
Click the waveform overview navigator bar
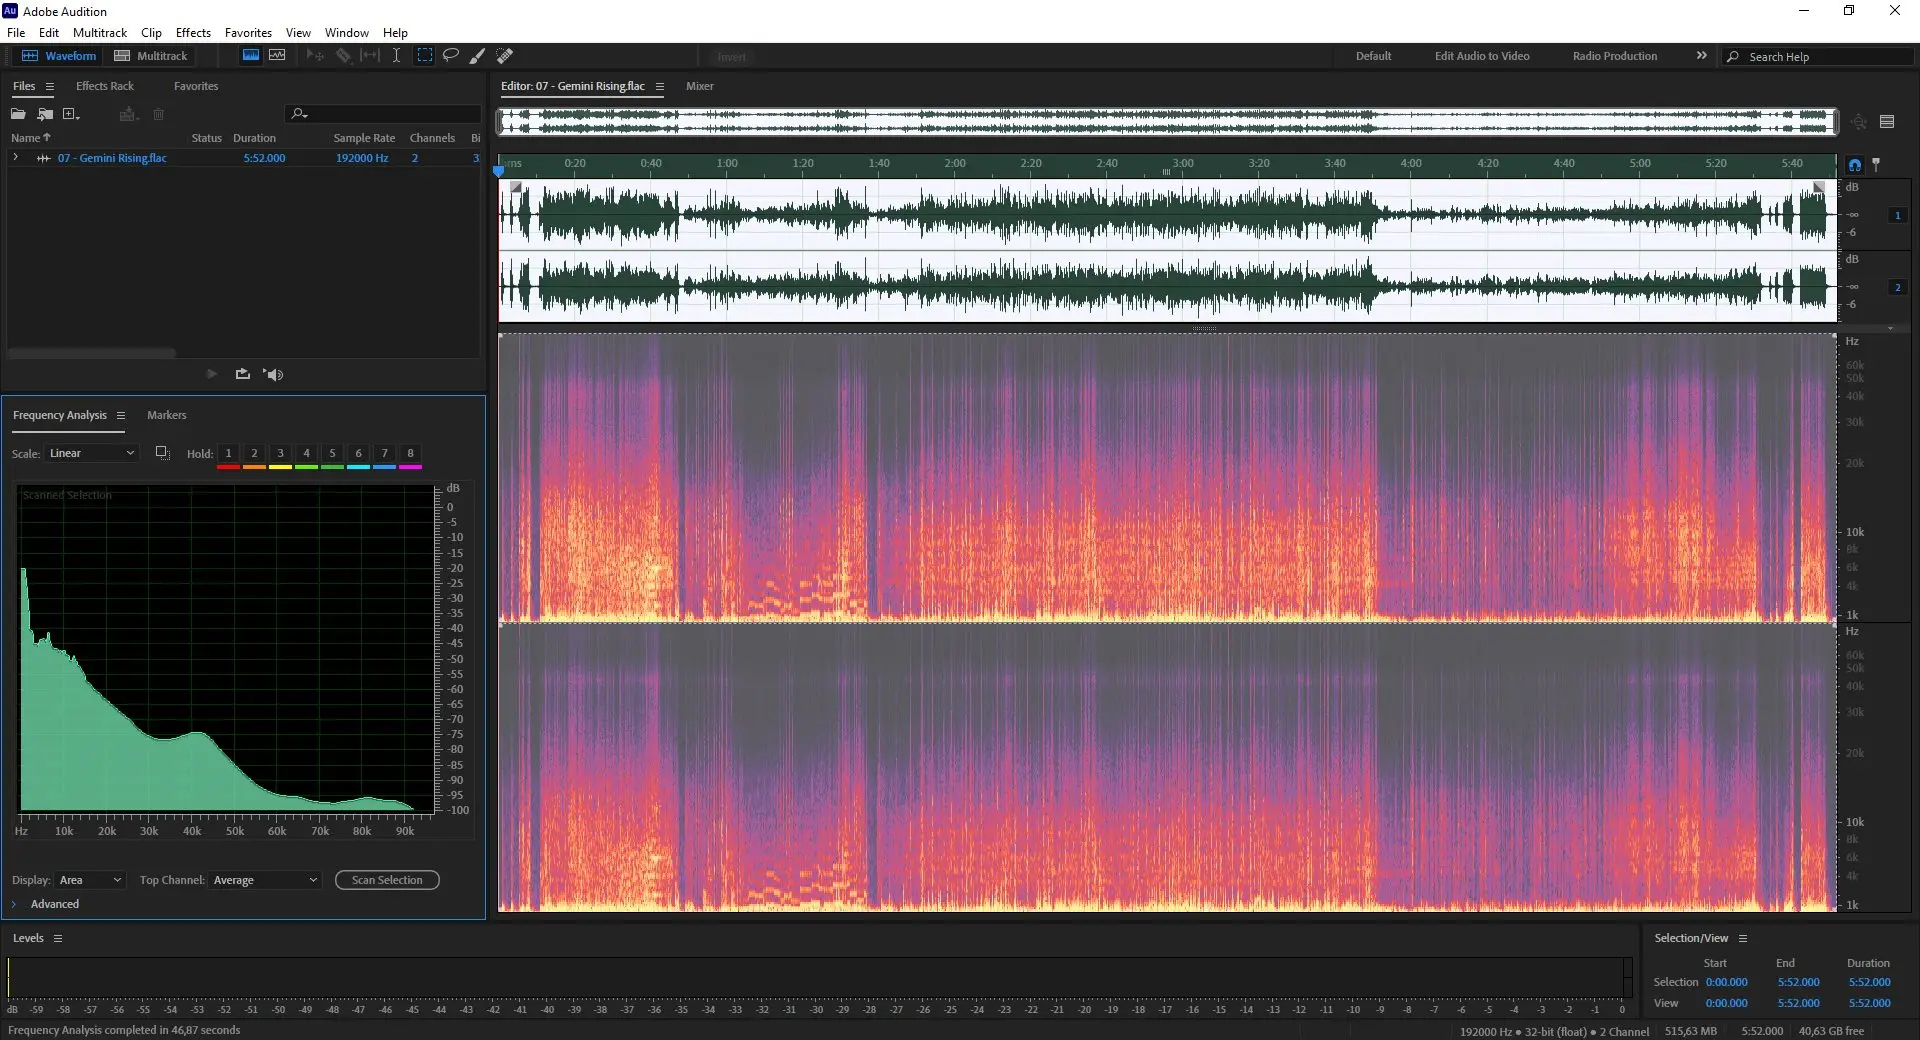(x=1168, y=122)
